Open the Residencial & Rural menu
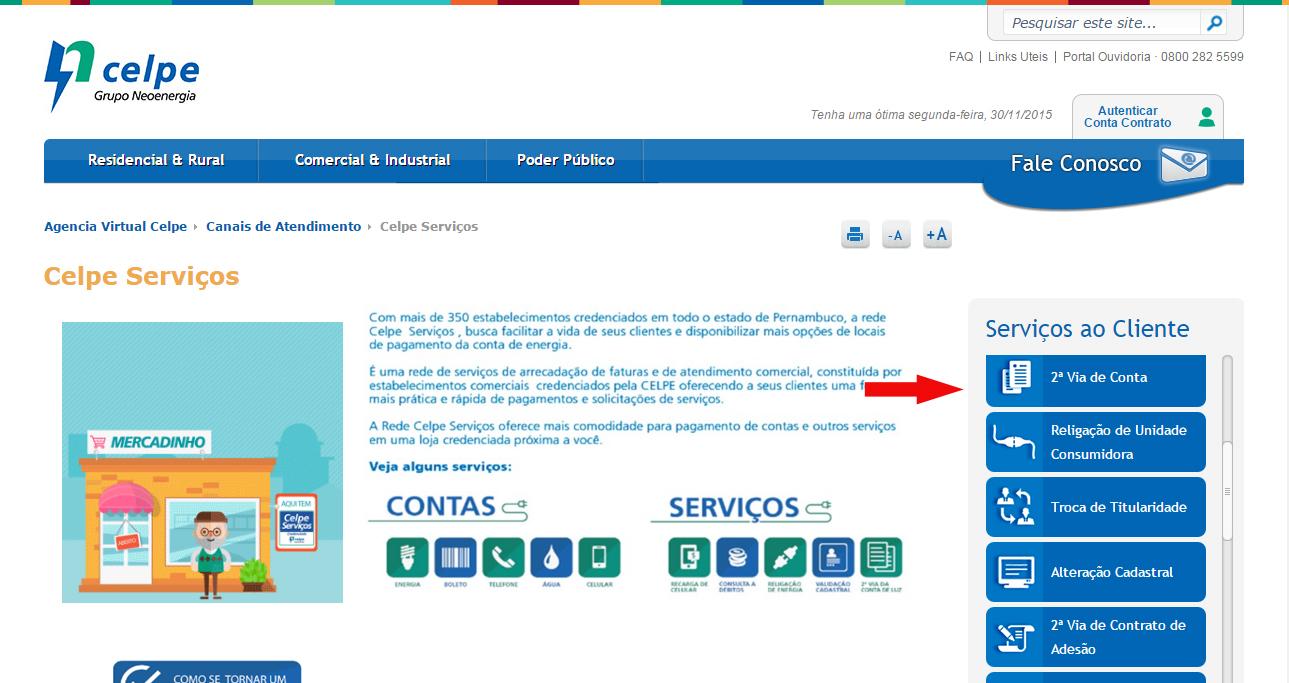1289x683 pixels. tap(156, 160)
